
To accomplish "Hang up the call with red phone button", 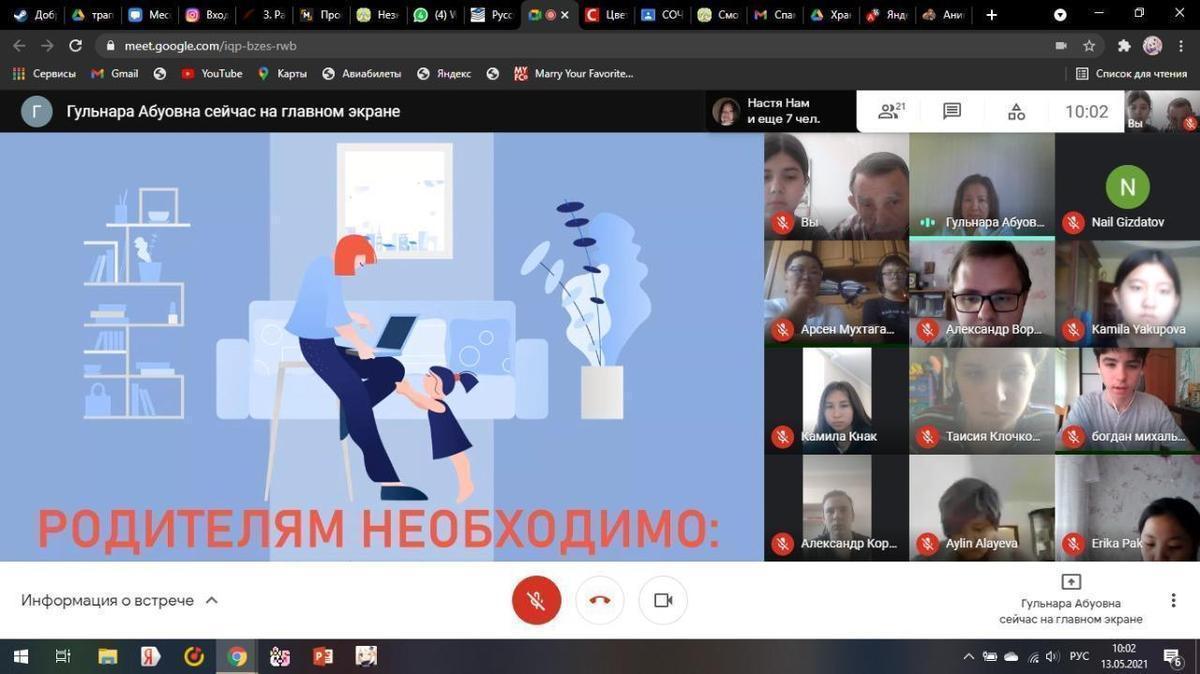I will pyautogui.click(x=599, y=600).
